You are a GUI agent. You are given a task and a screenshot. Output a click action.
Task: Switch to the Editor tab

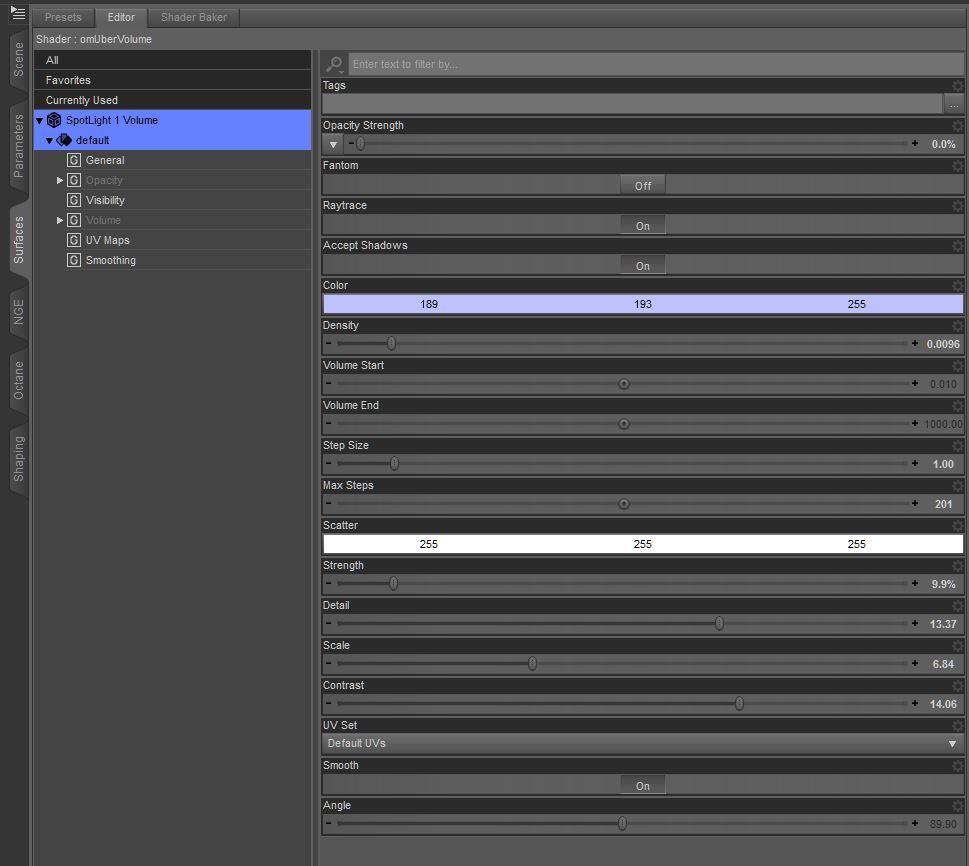pyautogui.click(x=121, y=17)
